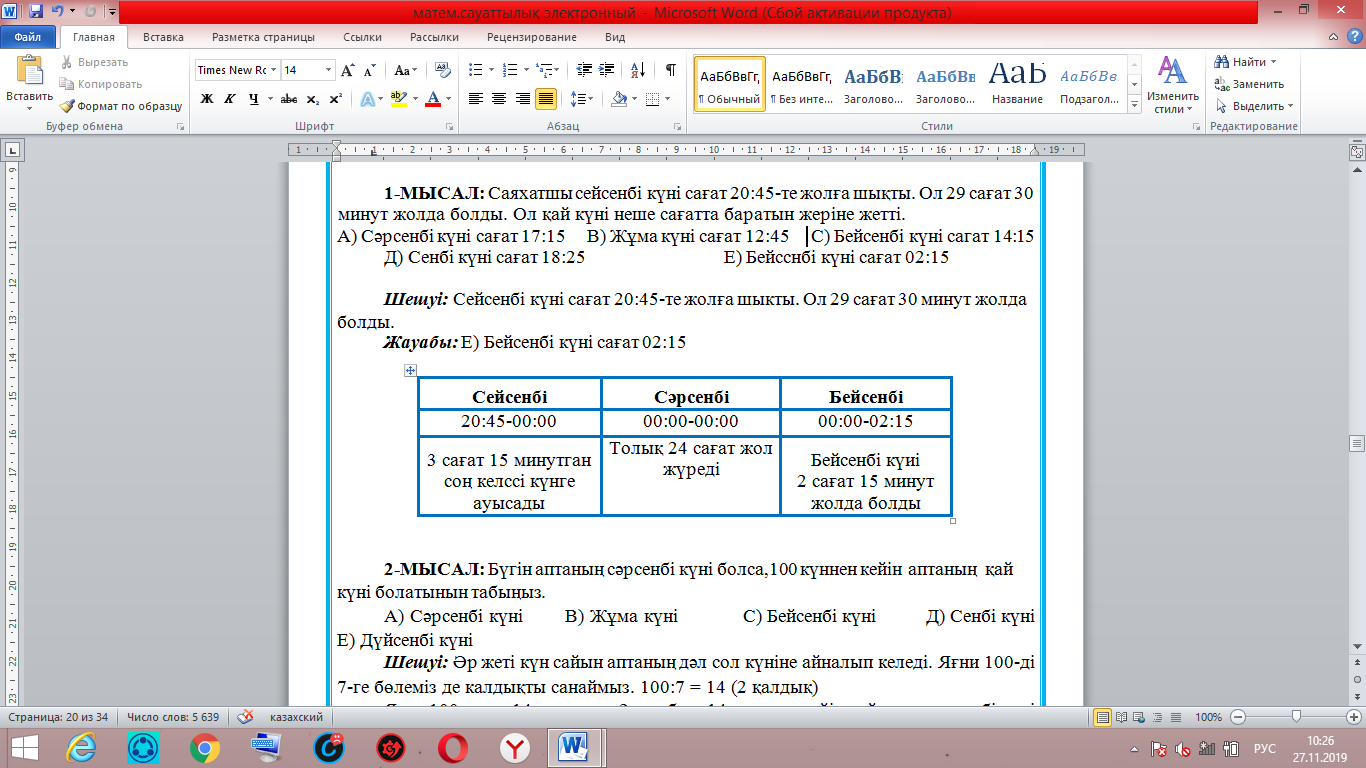1366x768 pixels.
Task: Switch to the Рецензирование tab
Action: tap(532, 37)
